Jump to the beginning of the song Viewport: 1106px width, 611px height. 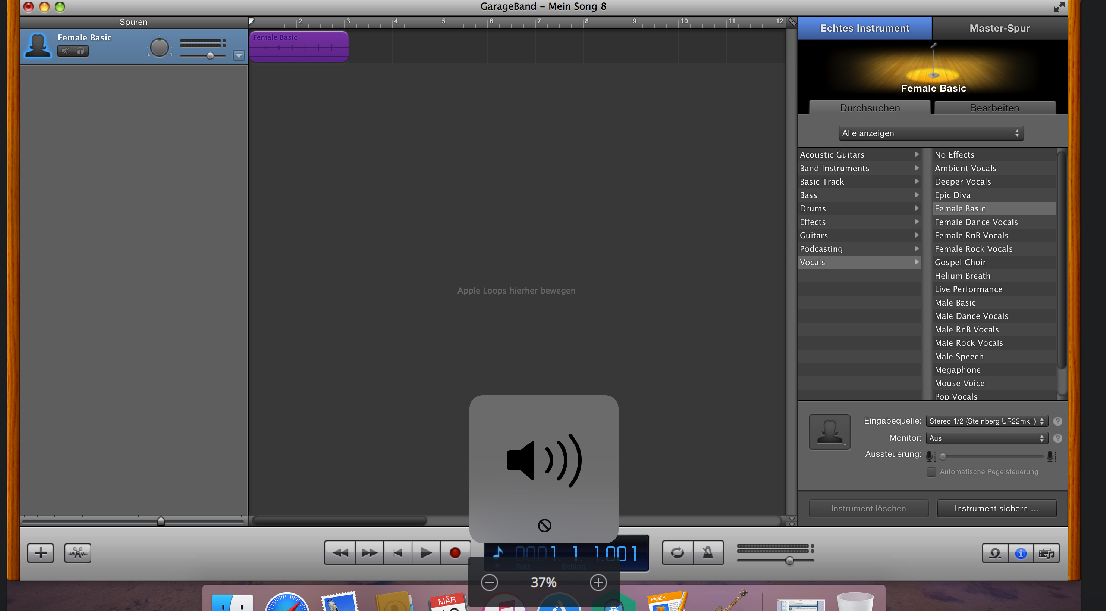pos(398,552)
